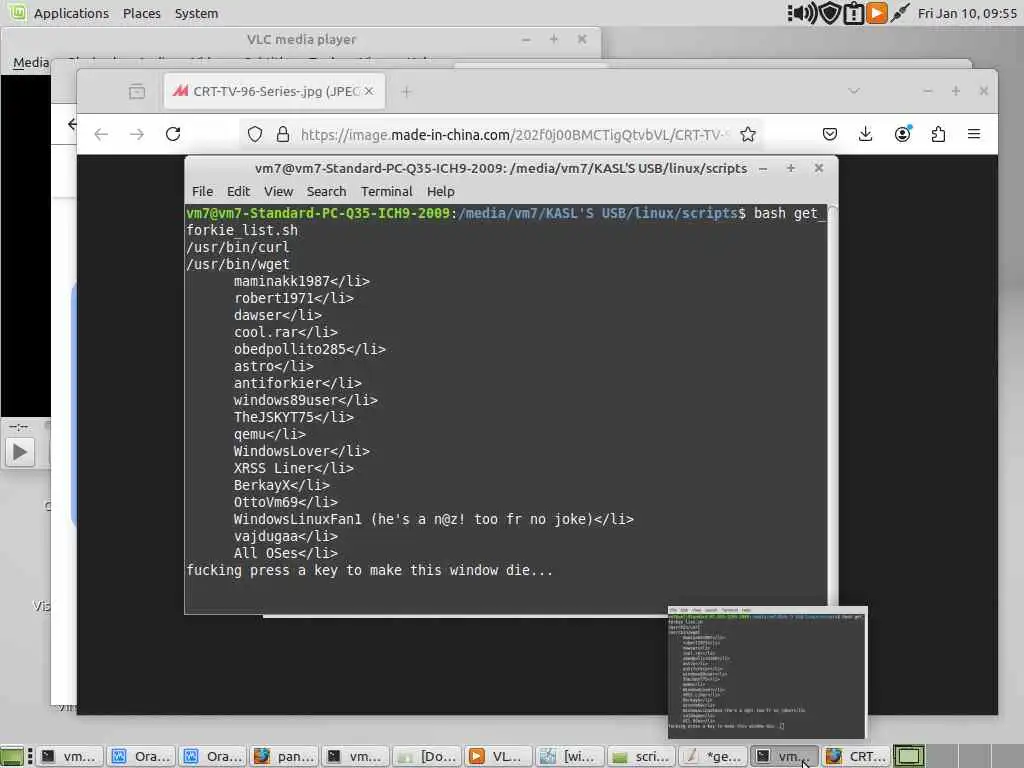This screenshot has width=1024, height=768.
Task: Open the Applications menu in top panel
Action: point(71,13)
